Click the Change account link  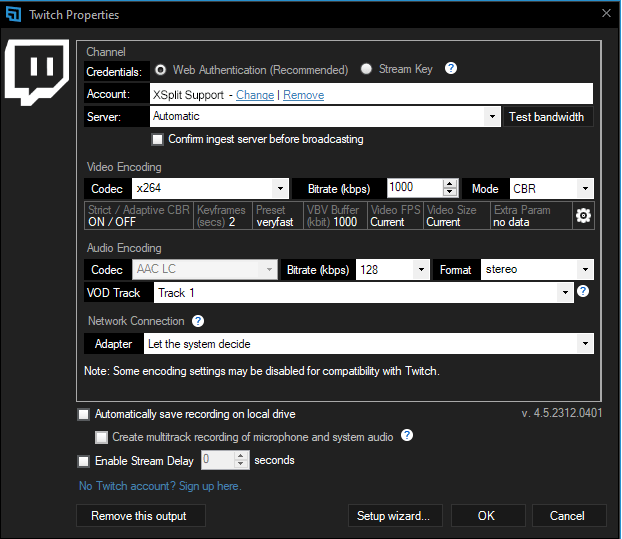pos(255,95)
